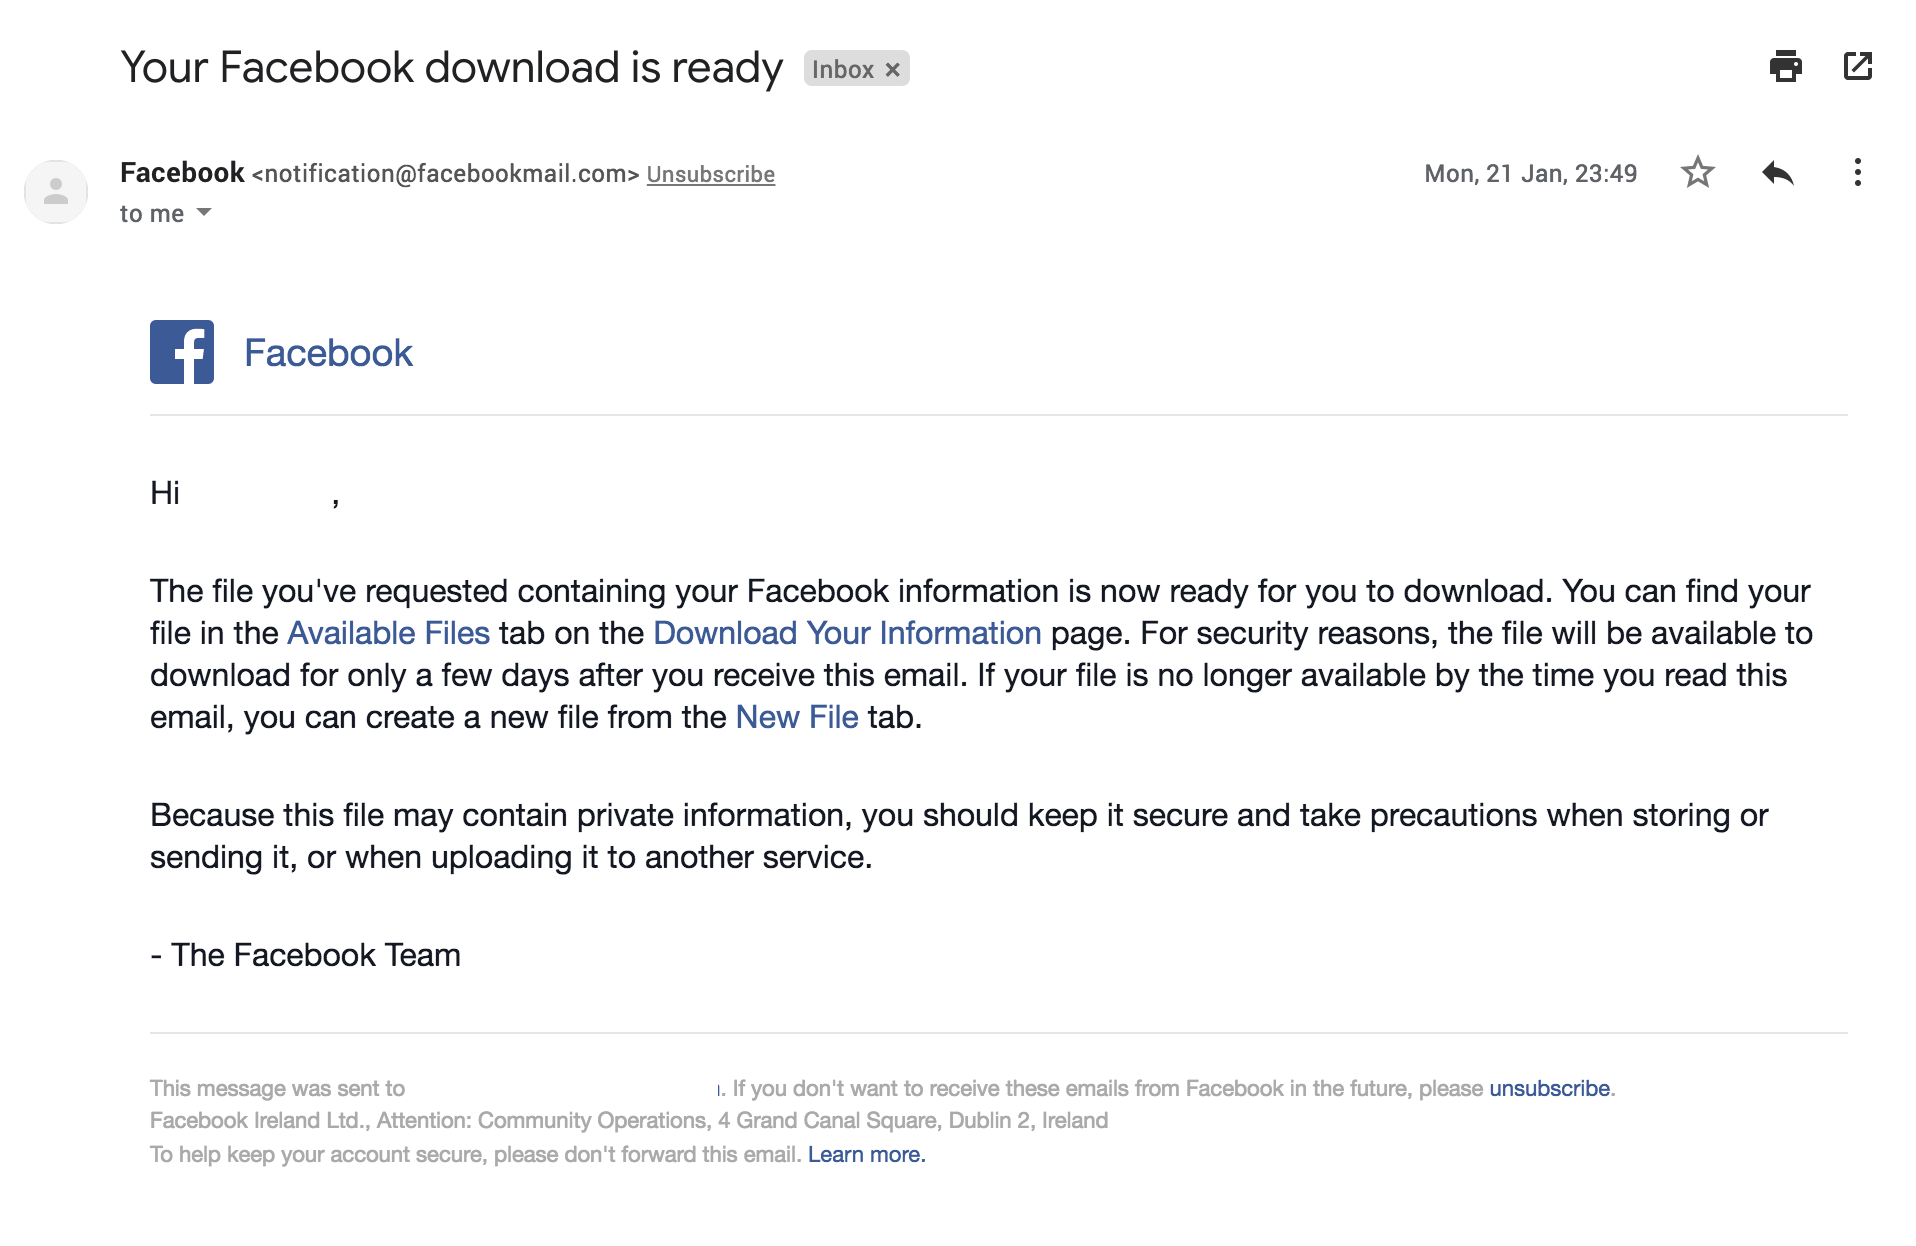Remove the Inbox label with X

[x=893, y=70]
